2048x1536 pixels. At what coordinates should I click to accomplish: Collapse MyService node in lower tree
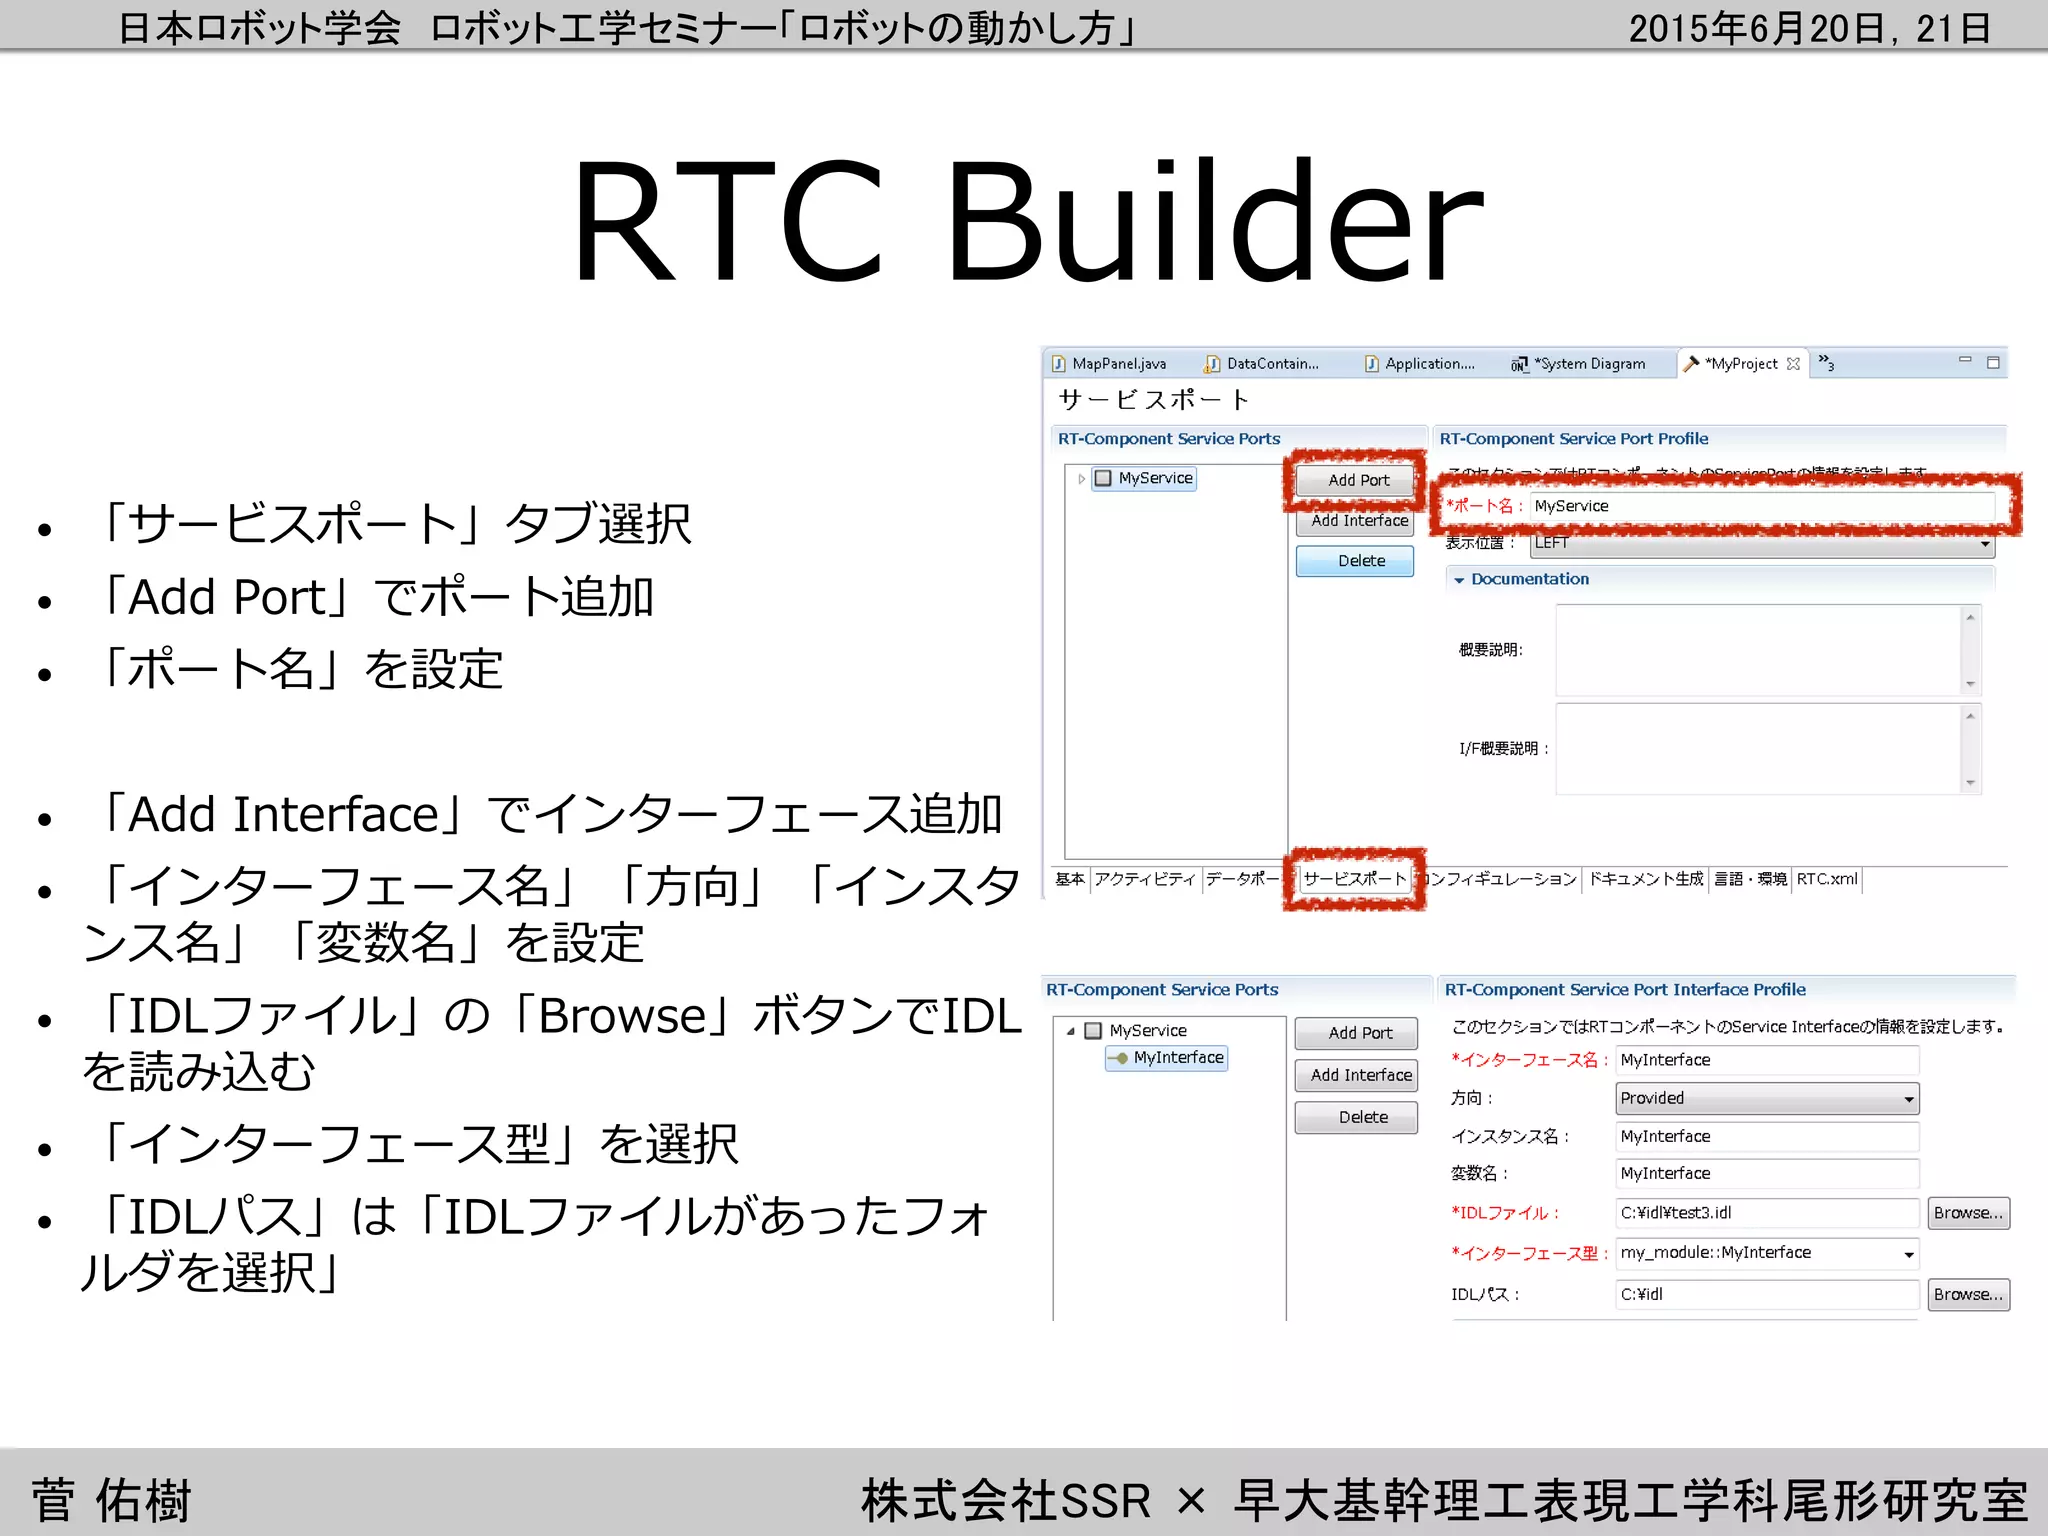click(1071, 1031)
